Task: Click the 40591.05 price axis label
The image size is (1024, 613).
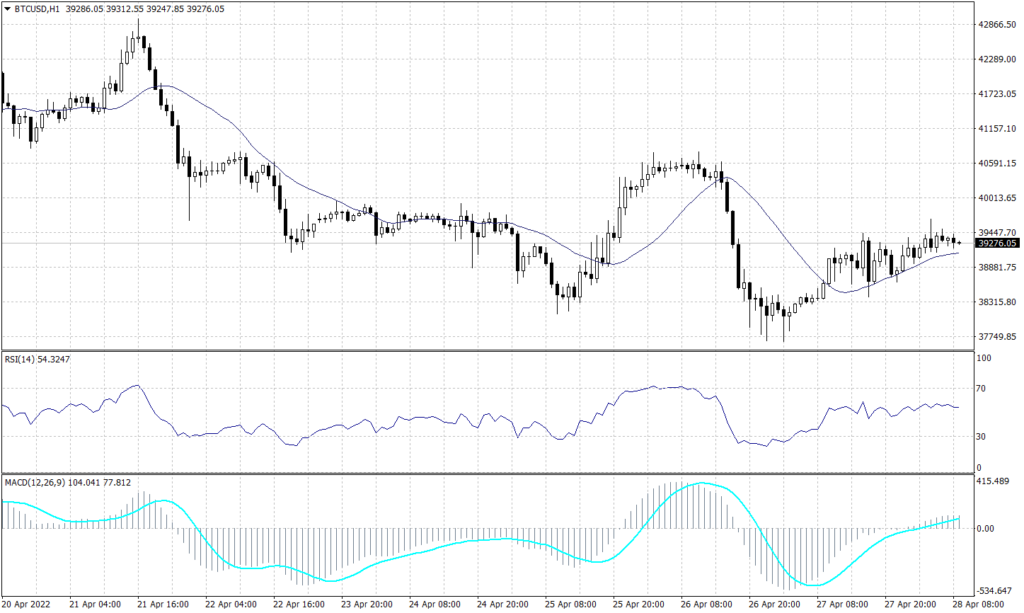Action: point(997,163)
